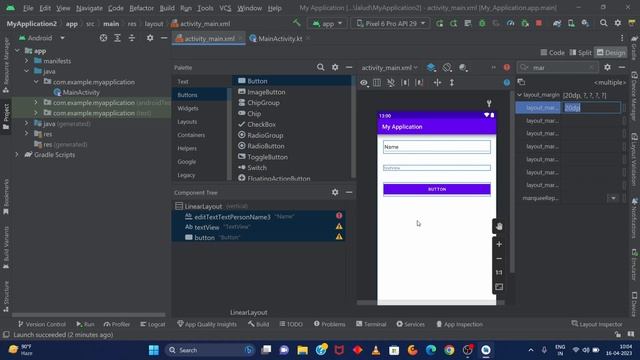Click Collapse All in Project panel

point(131,38)
